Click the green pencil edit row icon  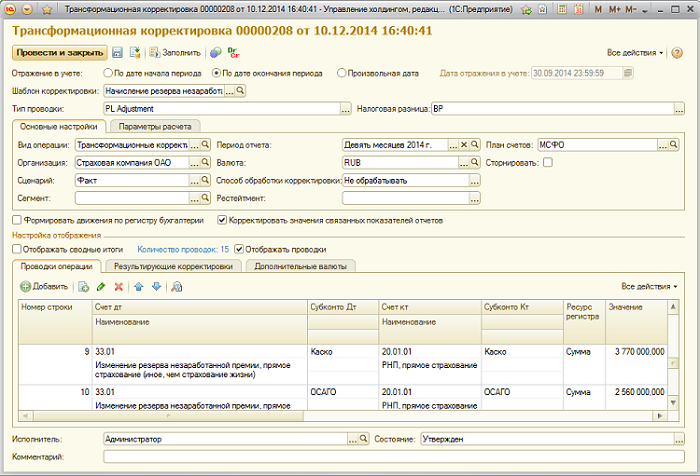click(x=101, y=286)
